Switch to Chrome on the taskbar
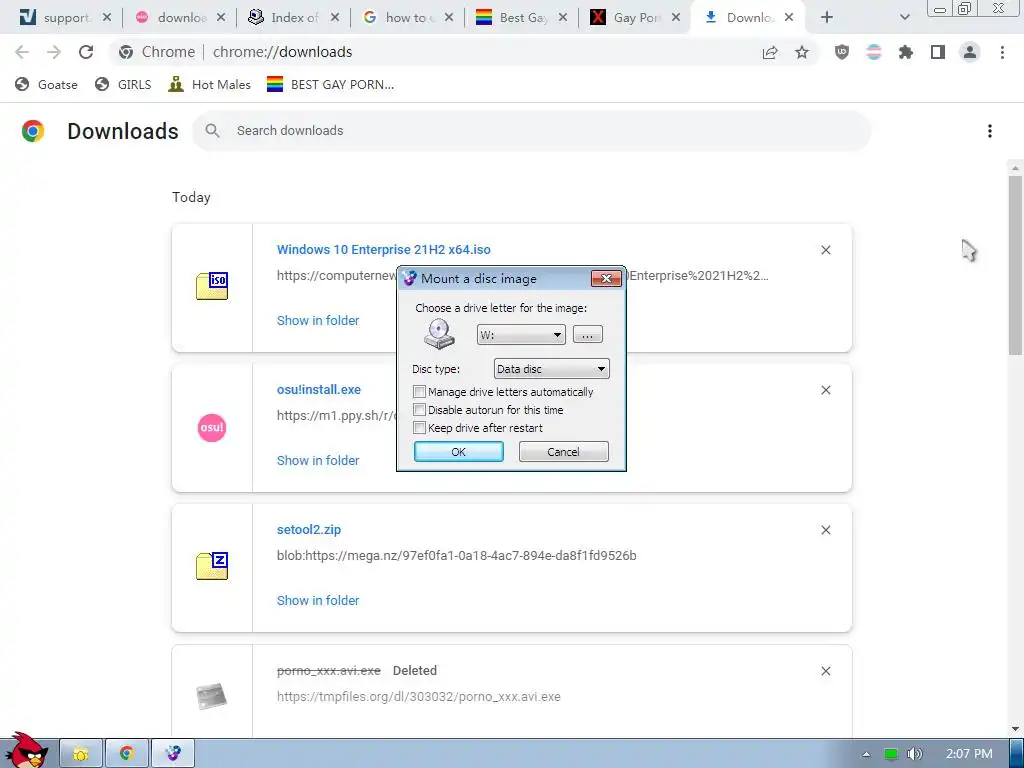The width and height of the screenshot is (1024, 768). point(127,754)
